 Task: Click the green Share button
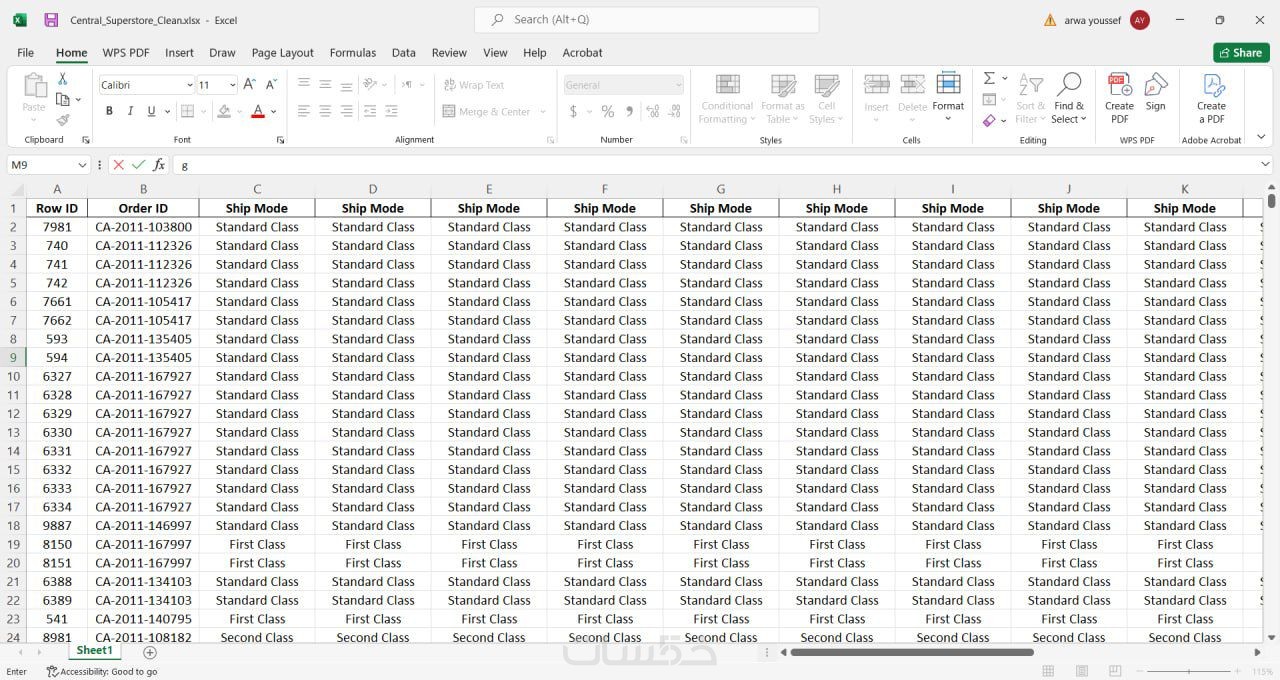(x=1241, y=53)
